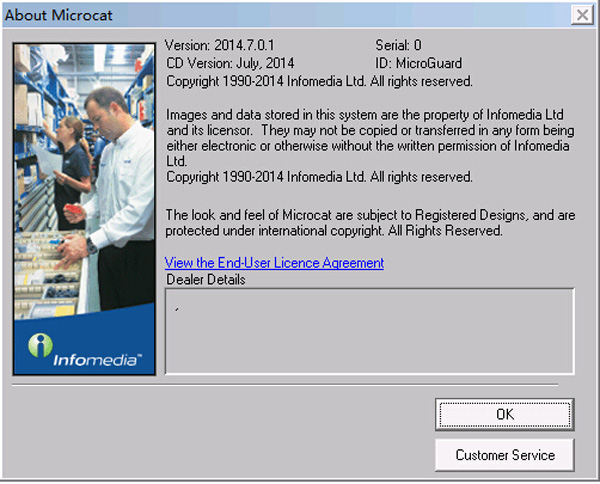Click the ID: MicroGuard label
The image size is (600, 484).
pyautogui.click(x=418, y=63)
